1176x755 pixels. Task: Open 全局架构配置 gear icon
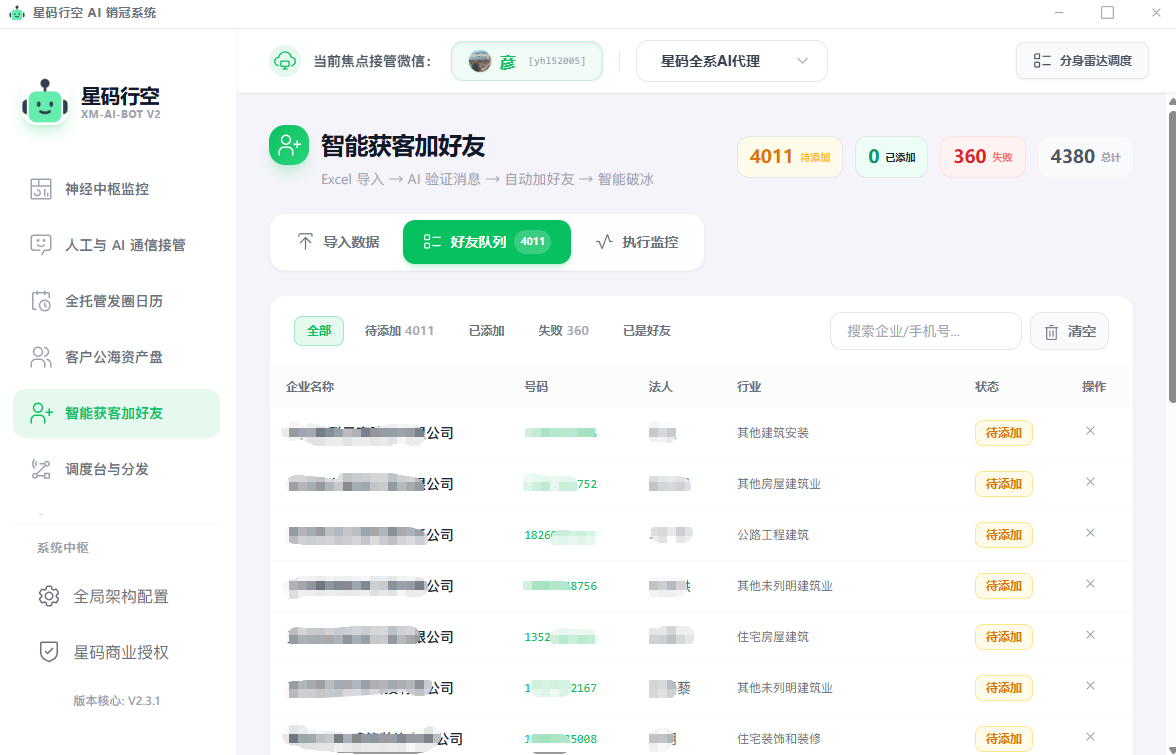coord(49,596)
